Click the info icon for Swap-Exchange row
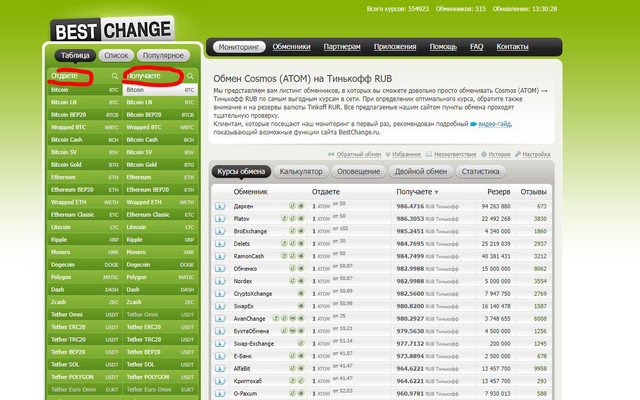This screenshot has width=640, height=400. 220,344
